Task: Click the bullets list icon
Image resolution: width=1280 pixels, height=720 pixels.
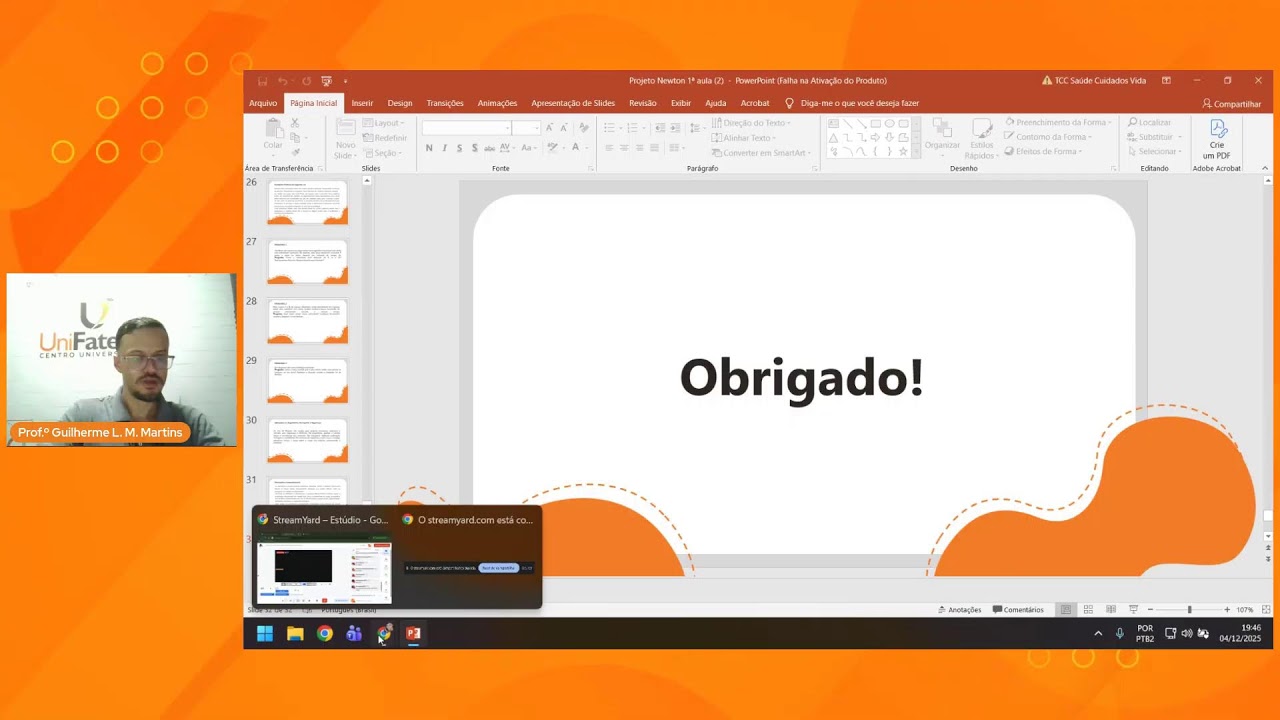Action: tap(611, 128)
